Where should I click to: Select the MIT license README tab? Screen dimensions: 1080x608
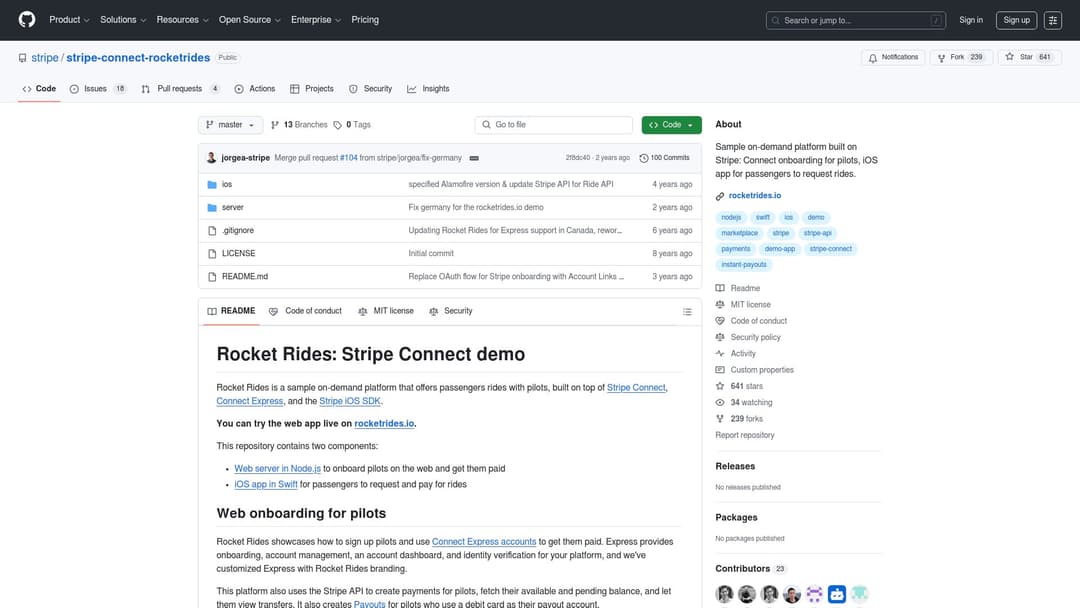[x=386, y=311]
